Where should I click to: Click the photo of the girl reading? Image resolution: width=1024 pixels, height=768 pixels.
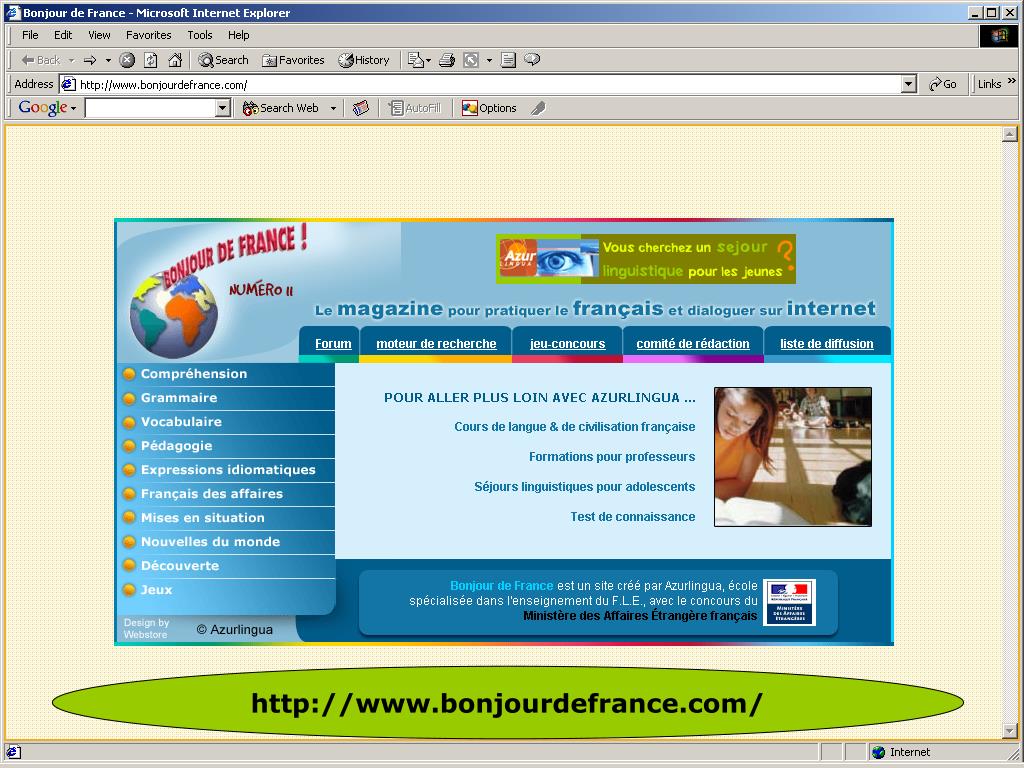coord(793,456)
